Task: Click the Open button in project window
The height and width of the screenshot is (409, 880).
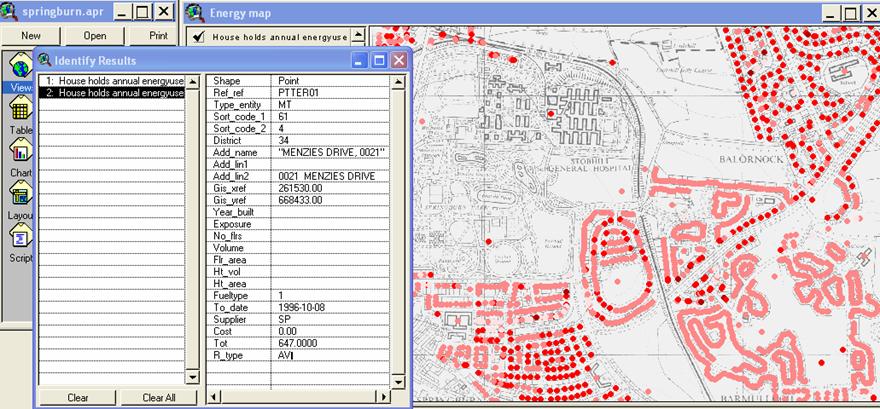Action: pos(94,35)
